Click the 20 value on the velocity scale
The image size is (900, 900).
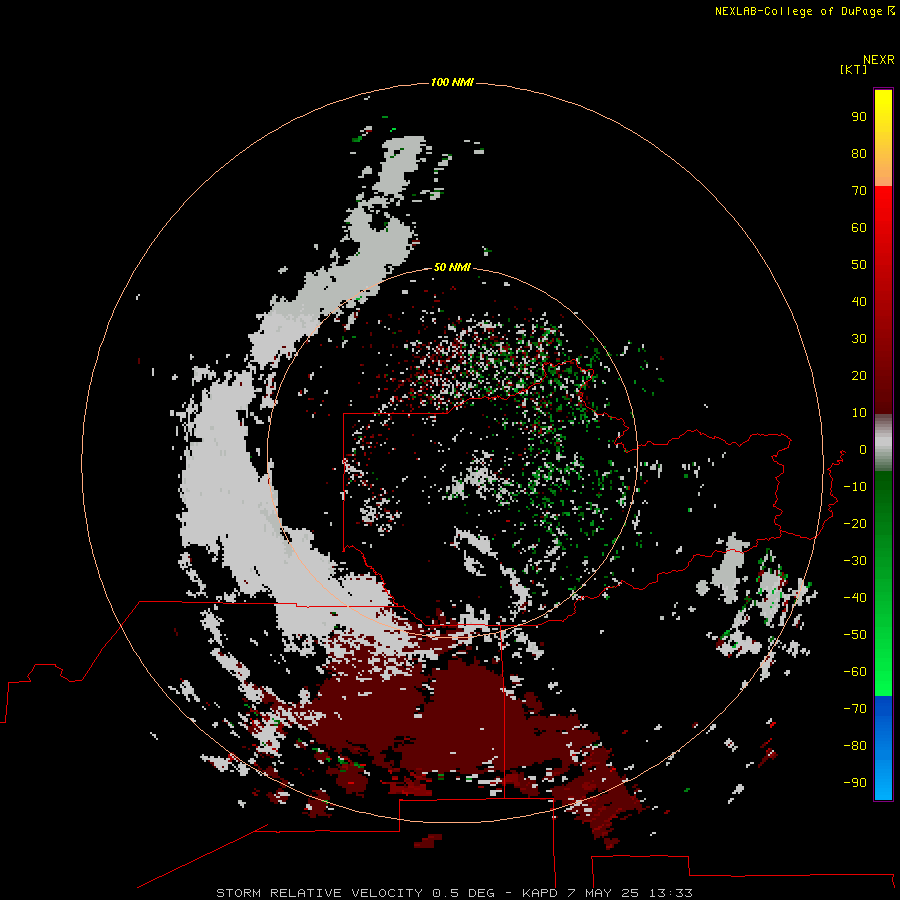[859, 375]
